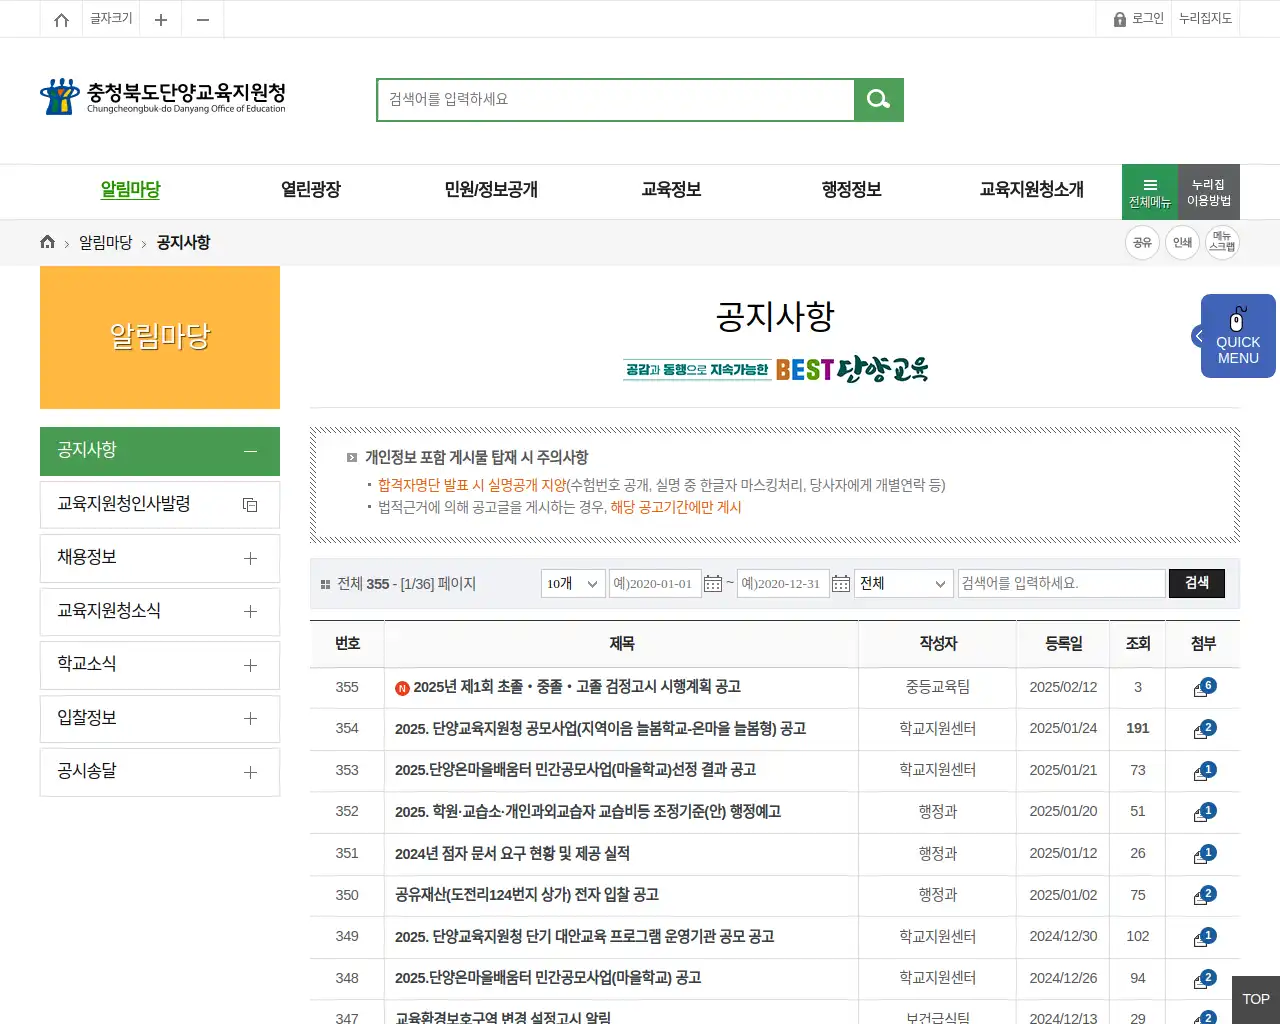1280x1024 pixels.
Task: Open post 2025. 단양교육지원청 공모사업(지역이음 늘봄학교) 공고
Action: [600, 729]
